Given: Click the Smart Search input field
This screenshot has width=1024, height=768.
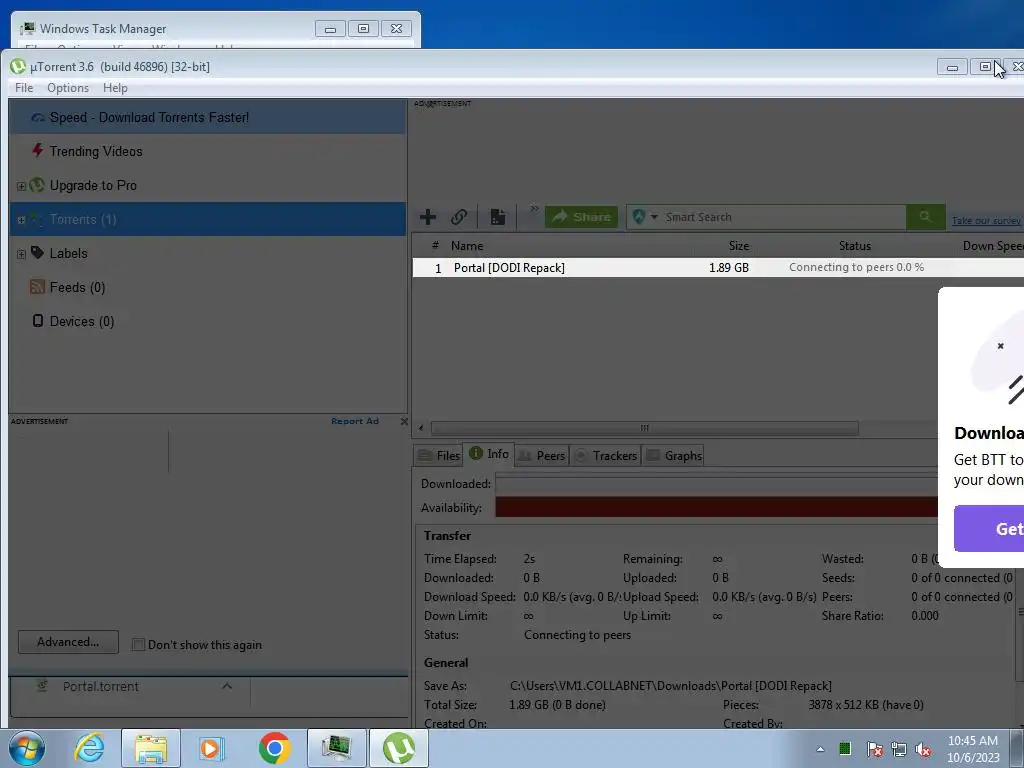Looking at the screenshot, I should pyautogui.click(x=782, y=217).
